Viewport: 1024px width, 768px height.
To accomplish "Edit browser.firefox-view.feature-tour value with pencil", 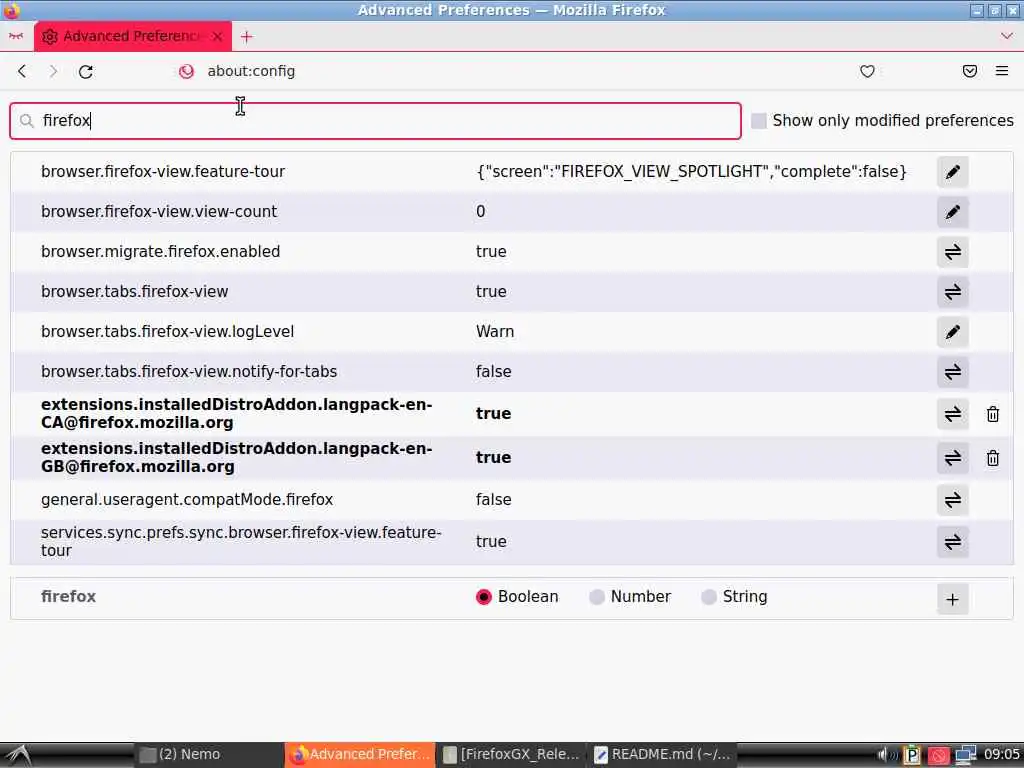I will [x=952, y=172].
